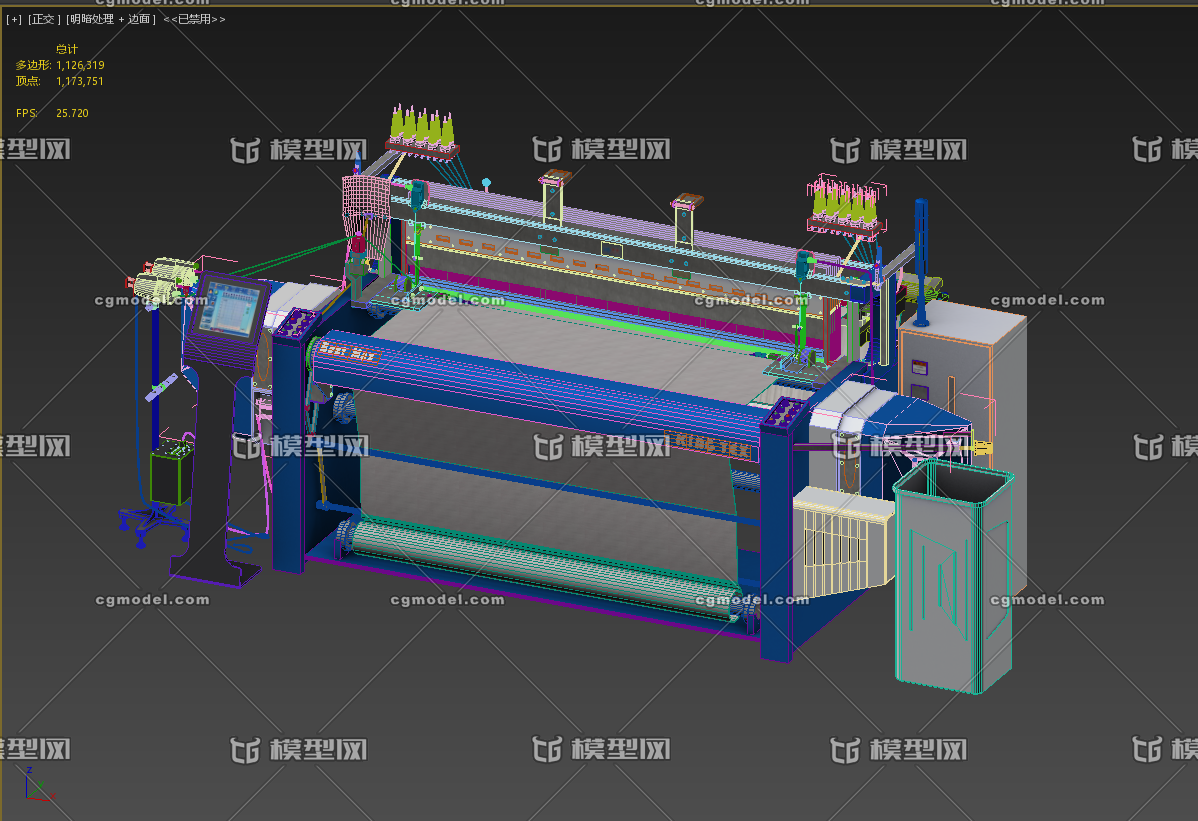Screen dimensions: 1198x821
Task: Click the FPS value 25.720
Action: pyautogui.click(x=72, y=113)
